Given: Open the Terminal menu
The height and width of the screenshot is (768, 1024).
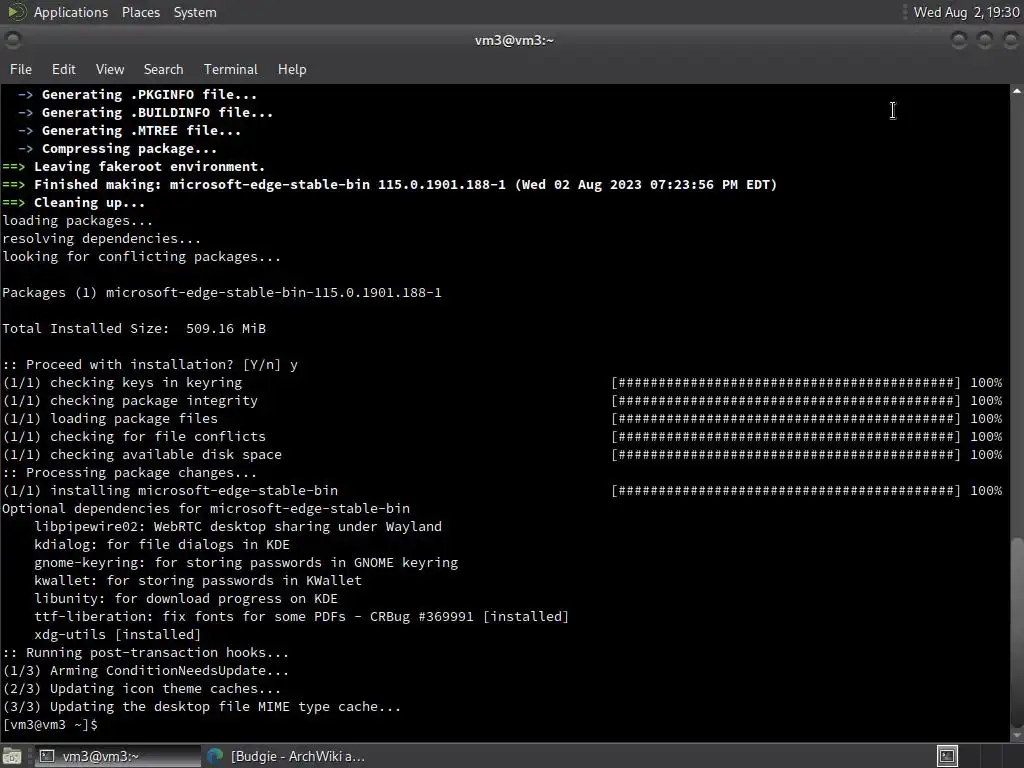Looking at the screenshot, I should pyautogui.click(x=231, y=69).
